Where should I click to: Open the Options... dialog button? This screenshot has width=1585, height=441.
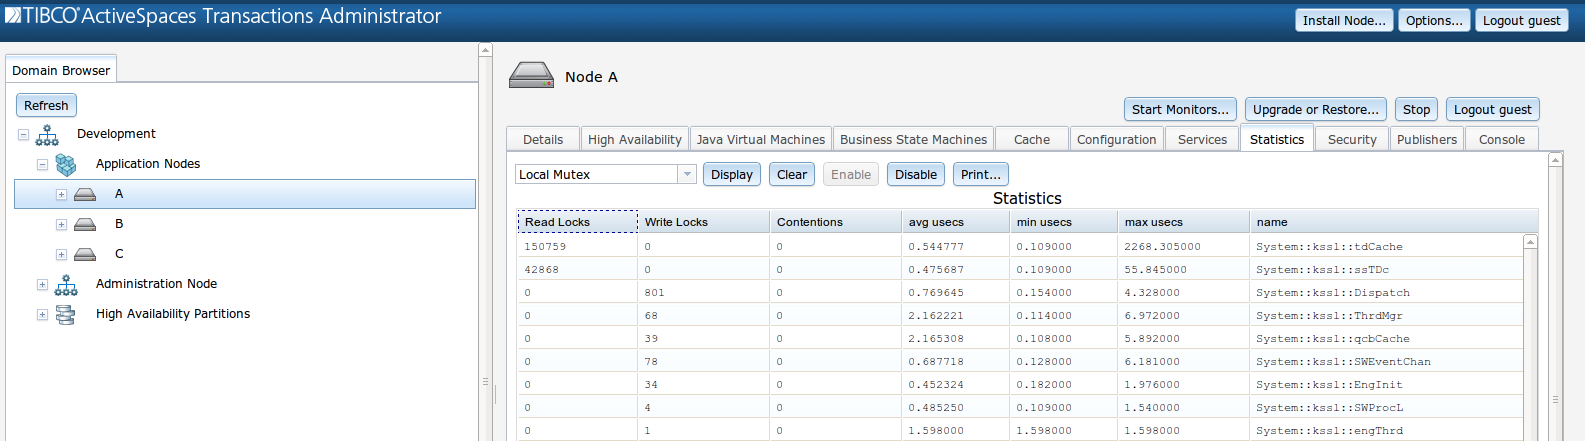pos(1433,20)
